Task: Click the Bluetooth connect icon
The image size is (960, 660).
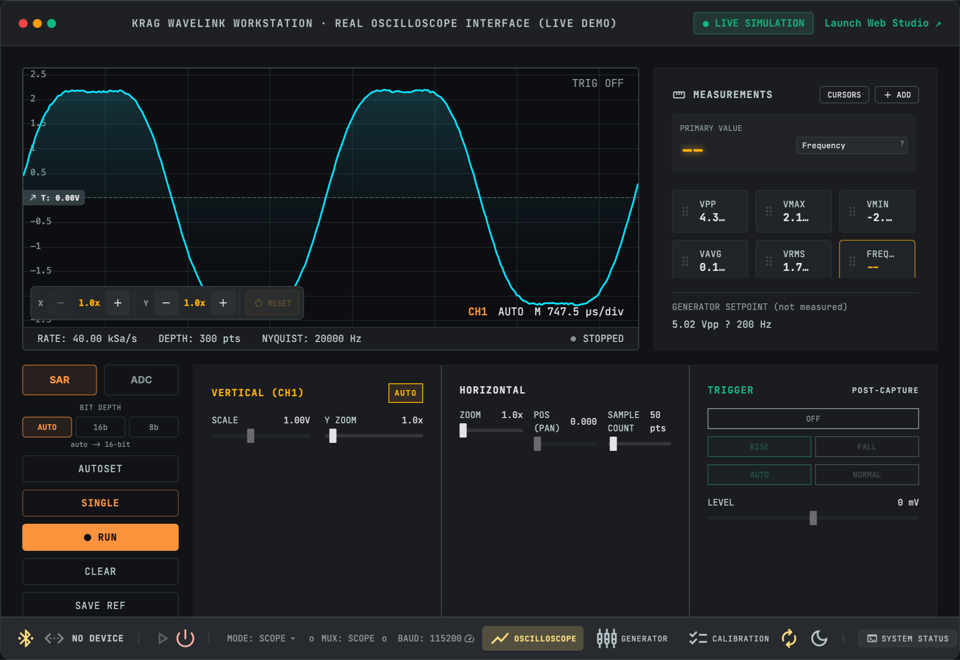Action: pos(26,638)
